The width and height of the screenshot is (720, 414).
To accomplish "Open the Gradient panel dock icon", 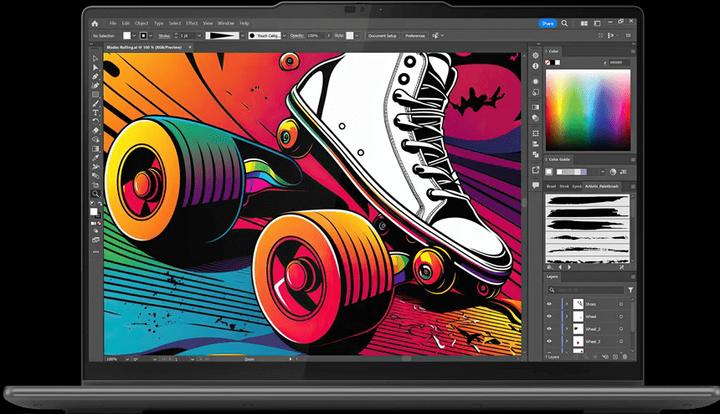I will [535, 107].
